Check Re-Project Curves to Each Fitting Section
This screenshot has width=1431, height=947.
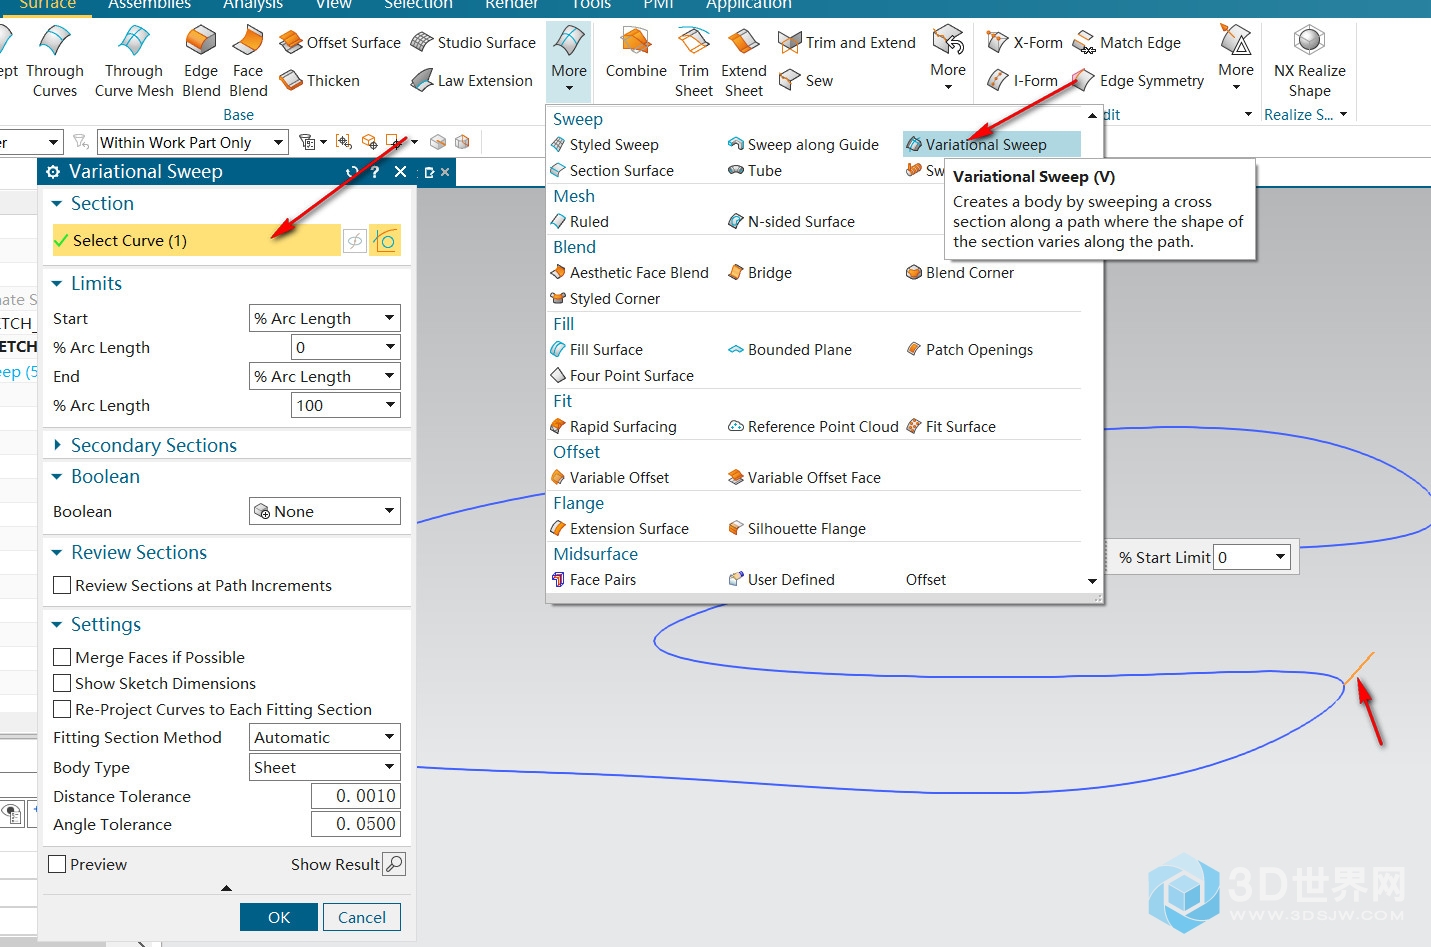(62, 709)
